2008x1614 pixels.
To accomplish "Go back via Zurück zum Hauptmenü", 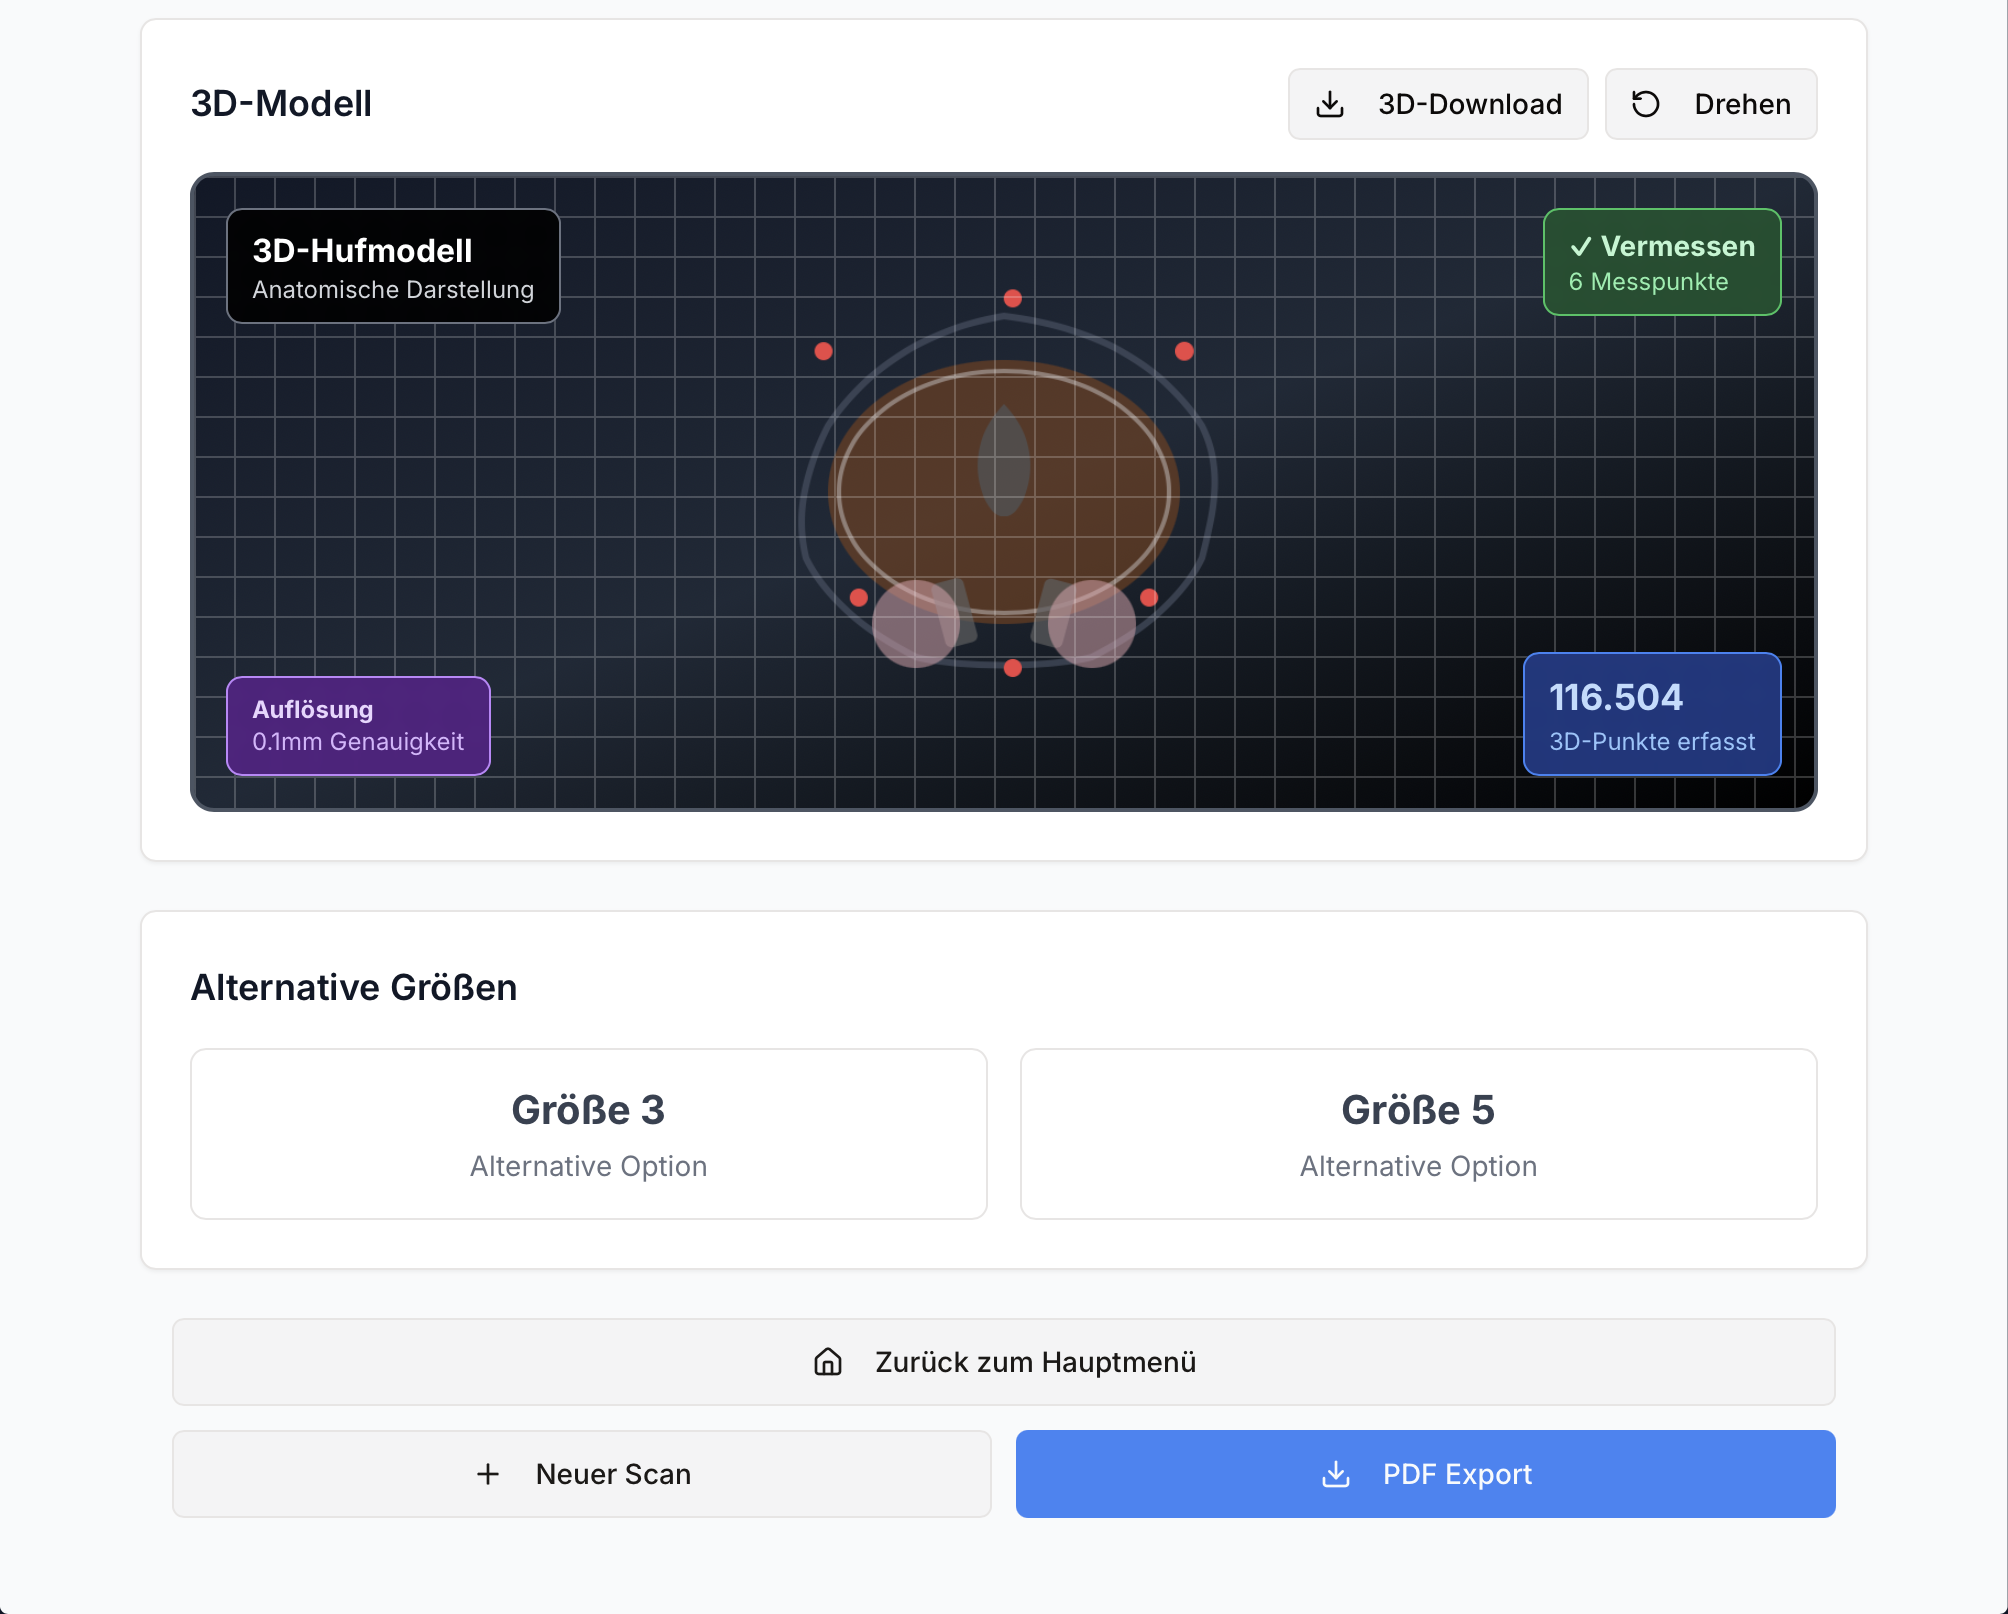I will click(x=1003, y=1362).
